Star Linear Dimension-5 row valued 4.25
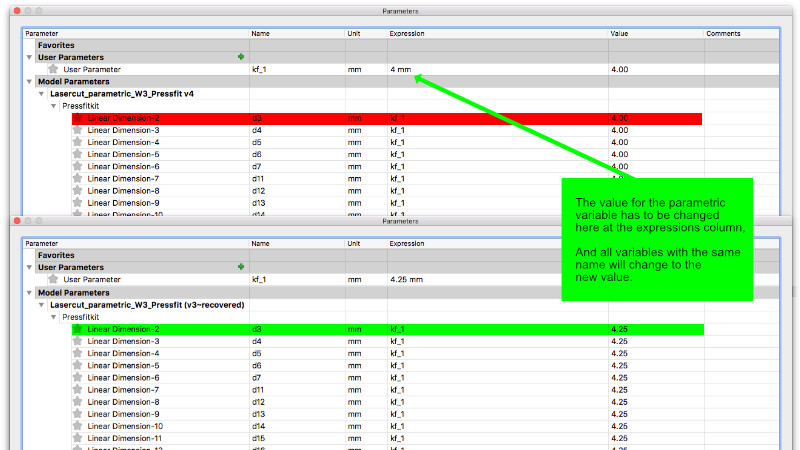The height and width of the screenshot is (450, 800). tap(78, 365)
